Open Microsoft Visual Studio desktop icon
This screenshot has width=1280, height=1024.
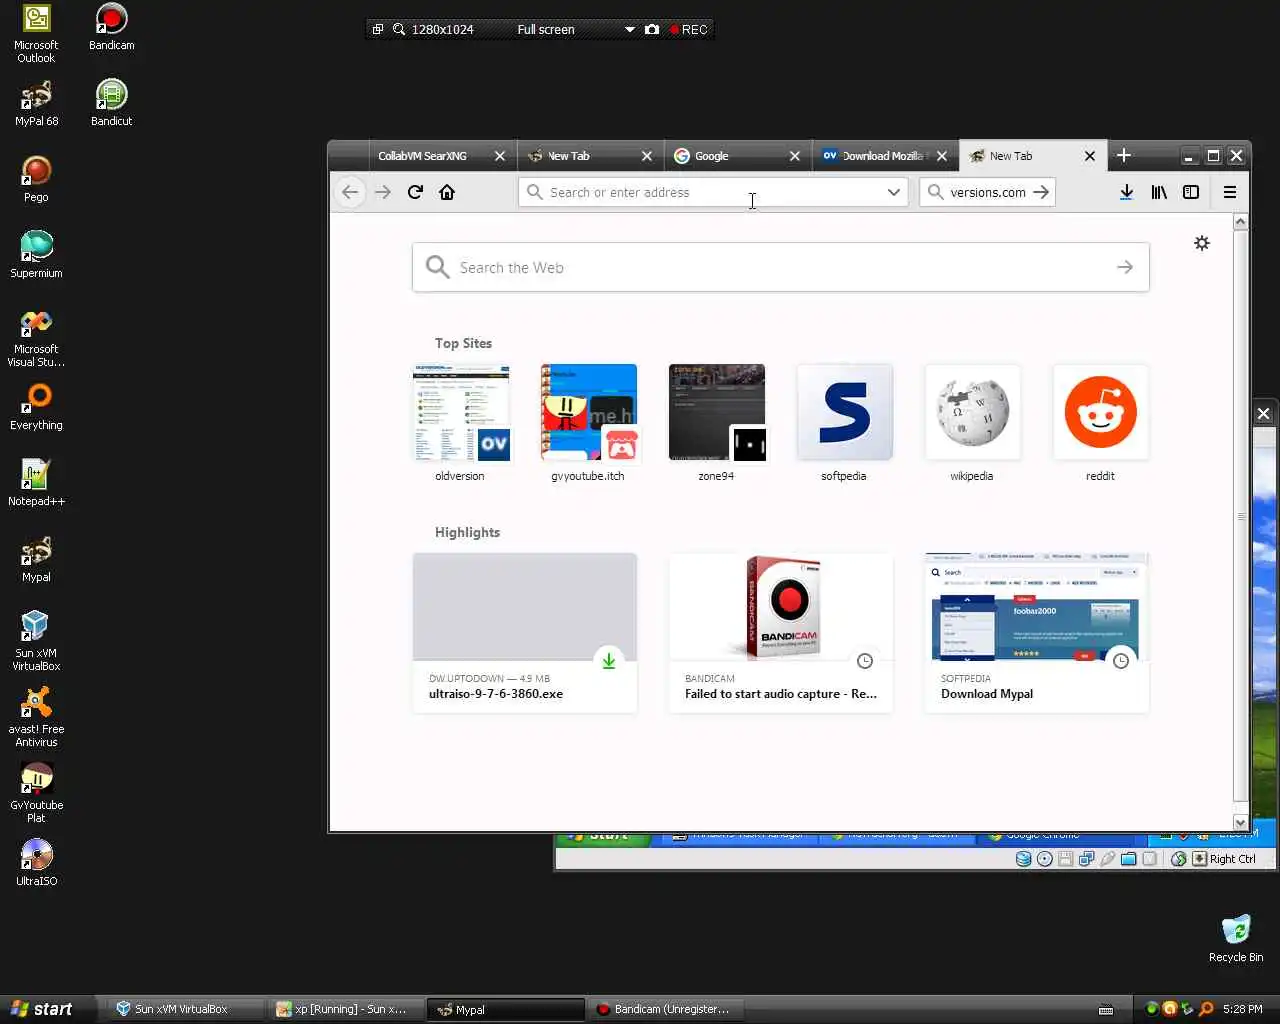click(x=36, y=339)
